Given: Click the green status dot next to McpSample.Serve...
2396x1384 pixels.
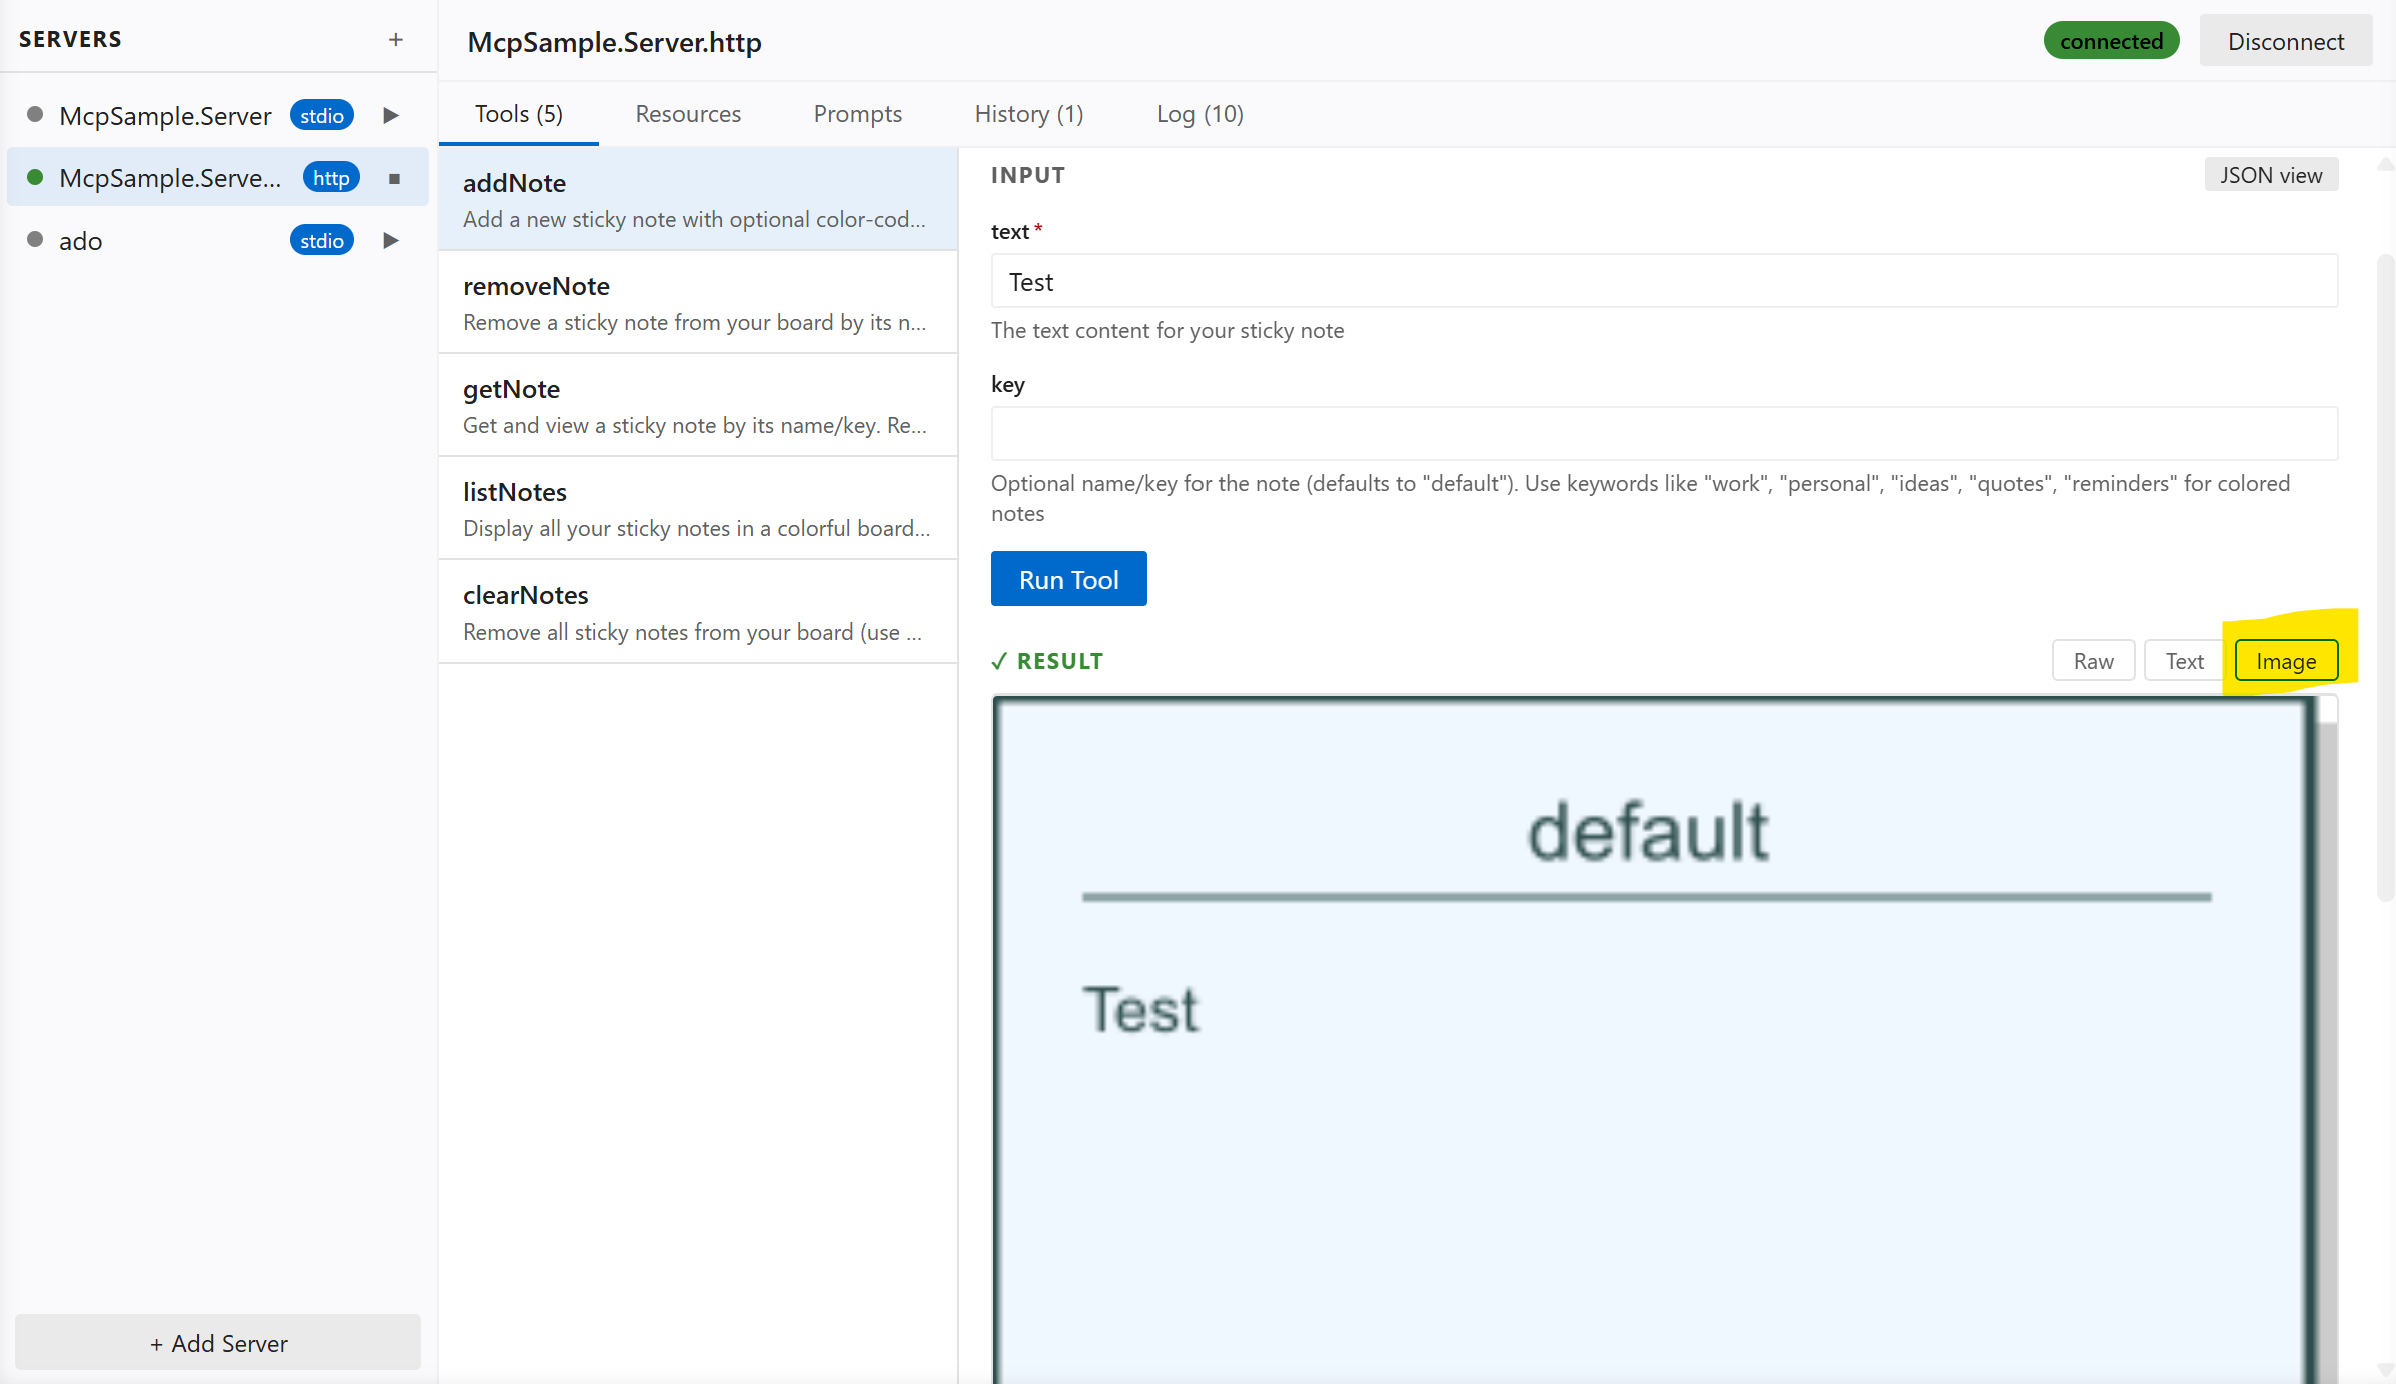Looking at the screenshot, I should click(x=33, y=177).
